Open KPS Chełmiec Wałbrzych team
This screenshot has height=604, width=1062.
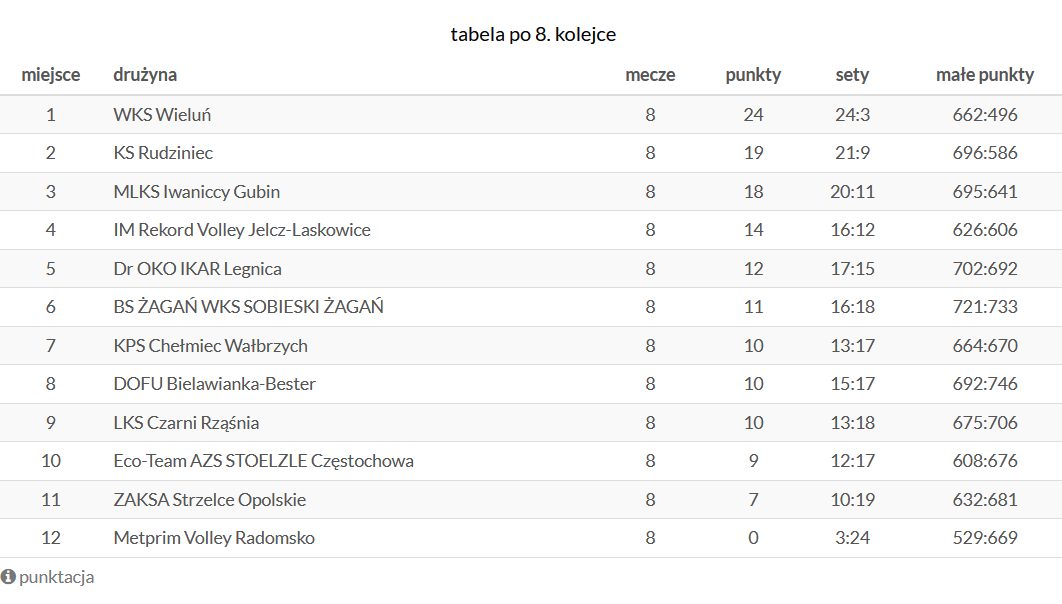click(x=210, y=346)
